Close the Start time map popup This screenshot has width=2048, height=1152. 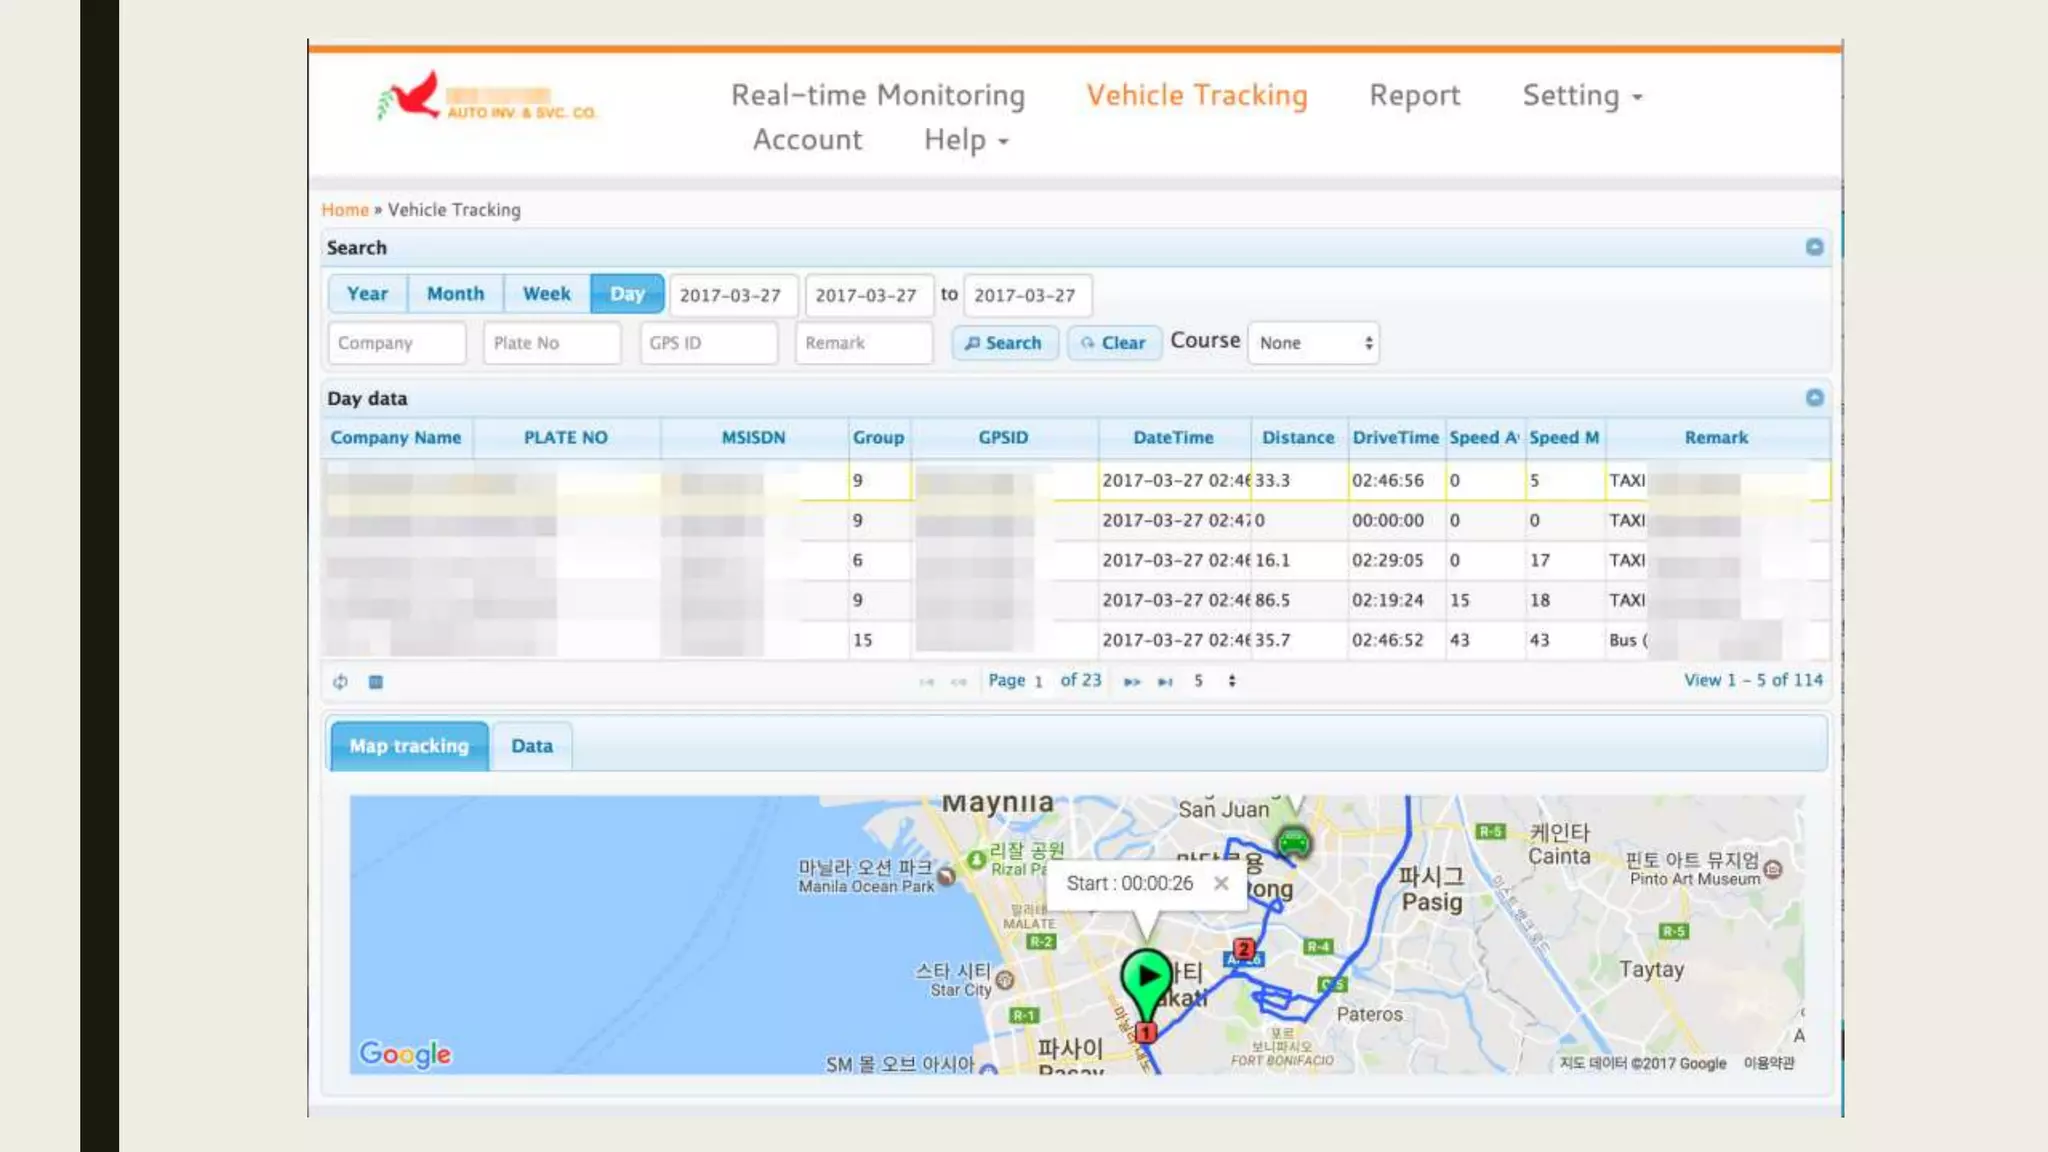coord(1221,883)
